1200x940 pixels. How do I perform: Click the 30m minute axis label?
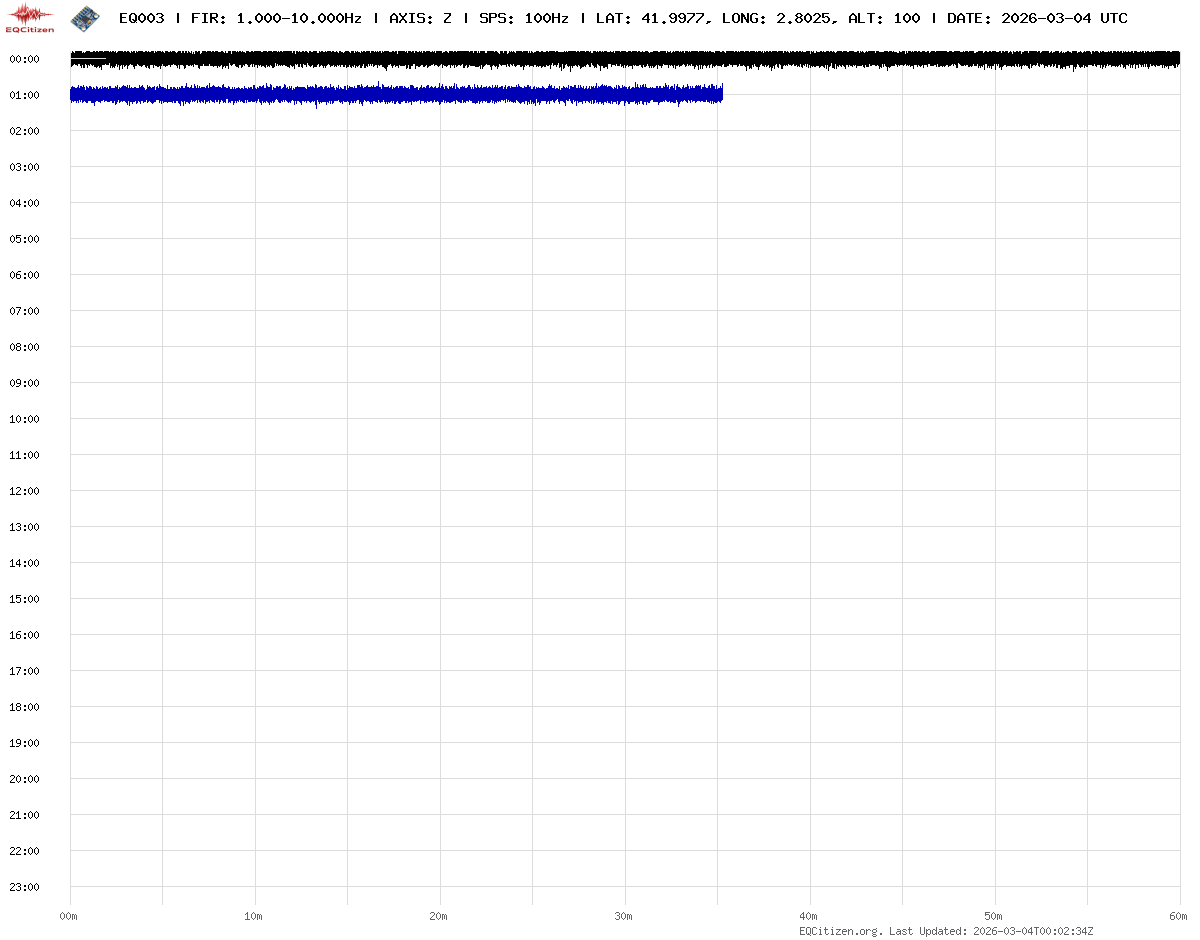pos(624,916)
